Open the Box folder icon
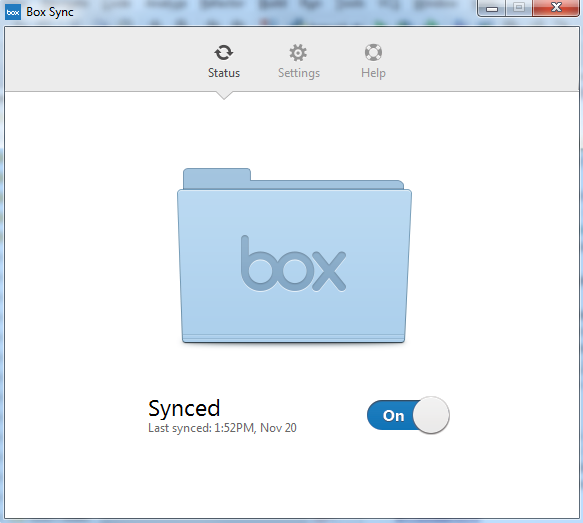583x523 pixels. (x=294, y=255)
